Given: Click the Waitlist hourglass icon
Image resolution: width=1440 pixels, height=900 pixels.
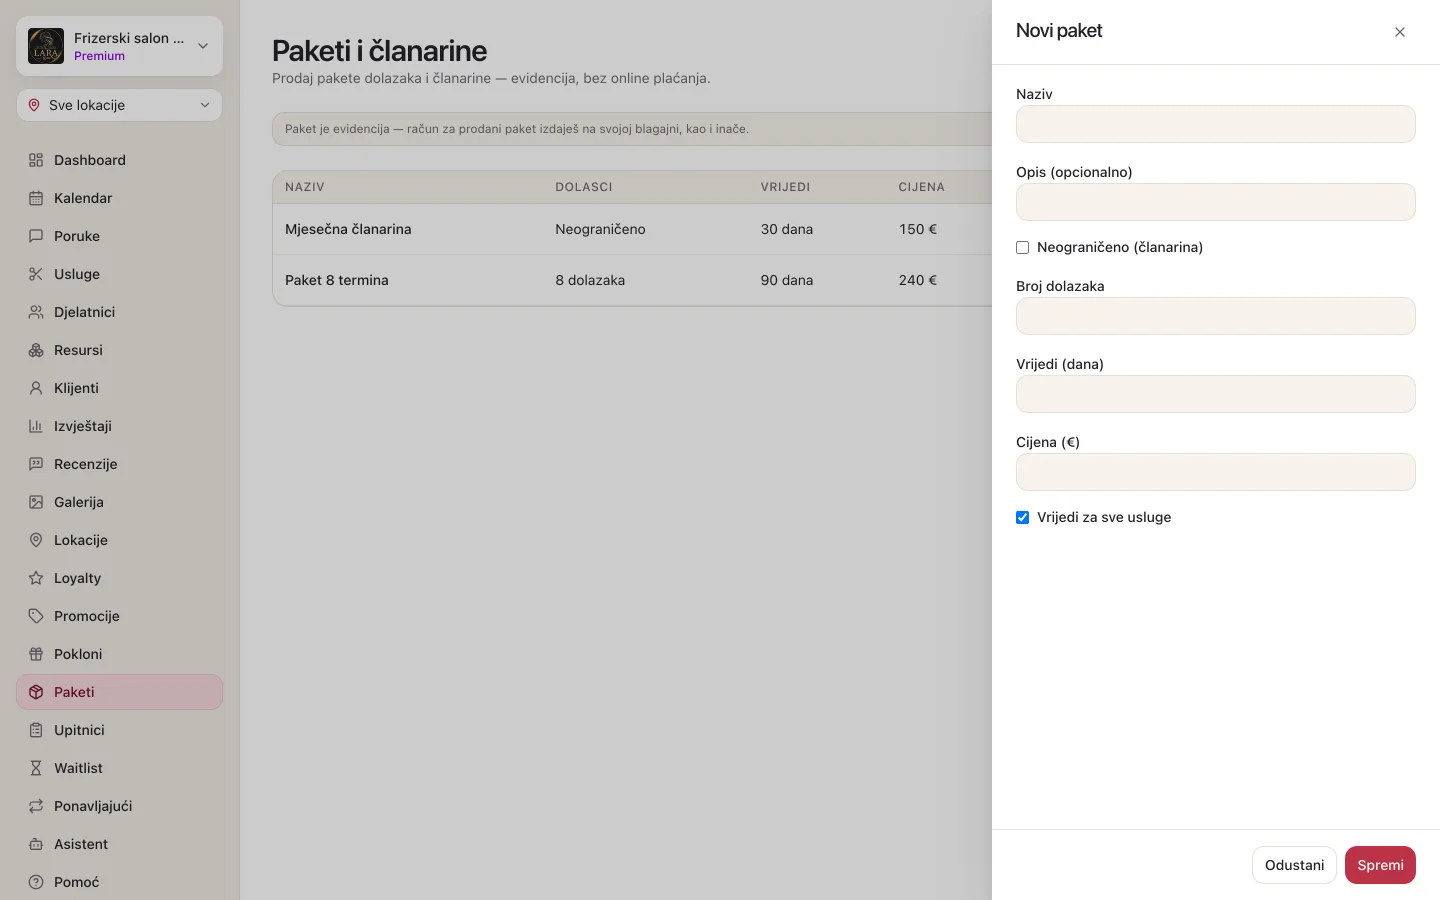Looking at the screenshot, I should (36, 768).
